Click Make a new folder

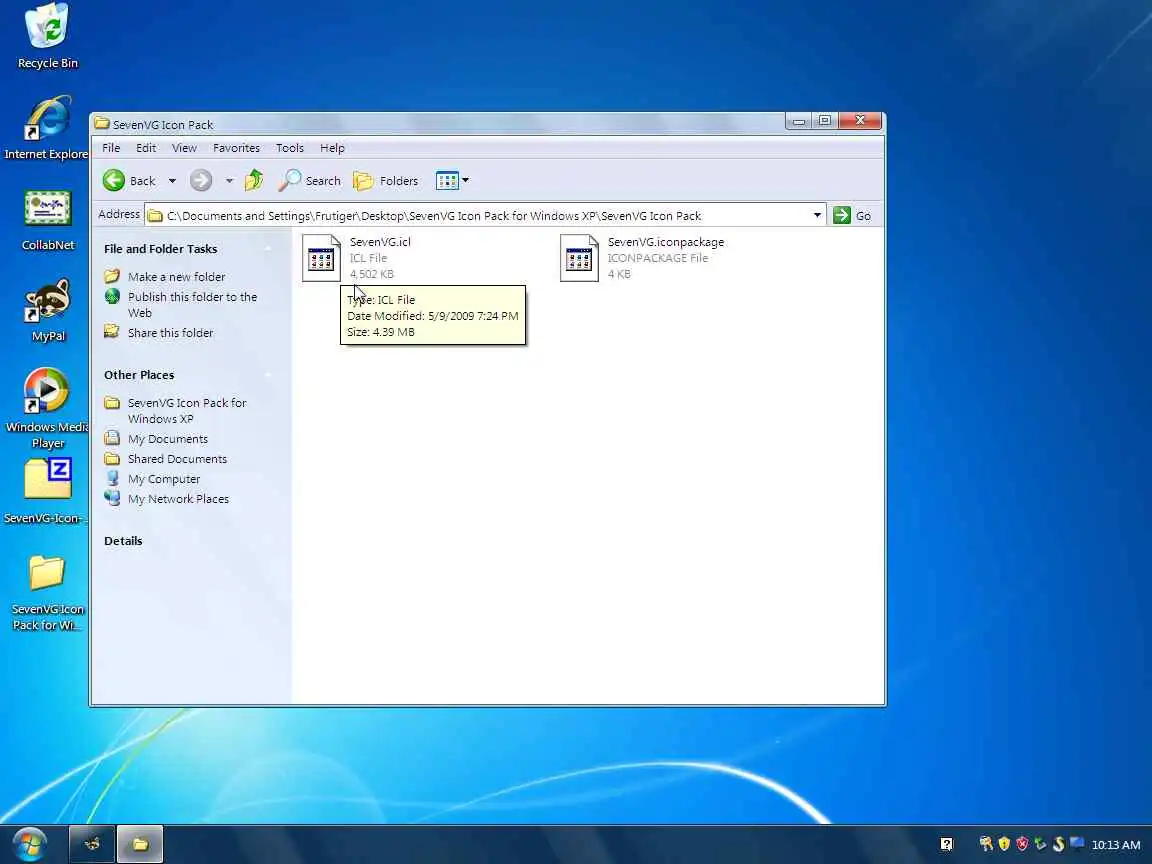tap(176, 277)
